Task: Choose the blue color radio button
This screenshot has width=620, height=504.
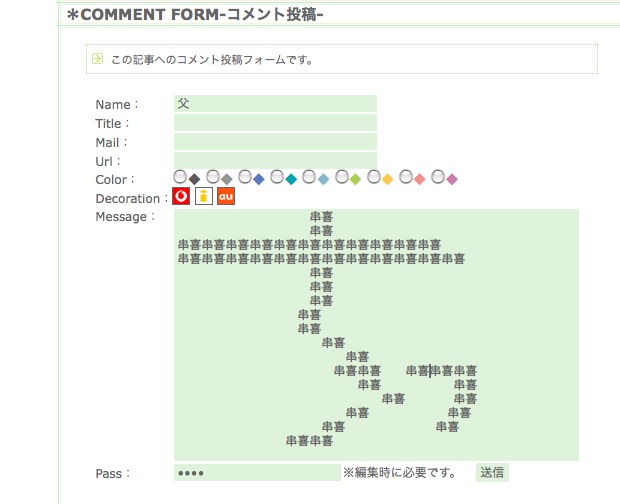Action: 244,178
